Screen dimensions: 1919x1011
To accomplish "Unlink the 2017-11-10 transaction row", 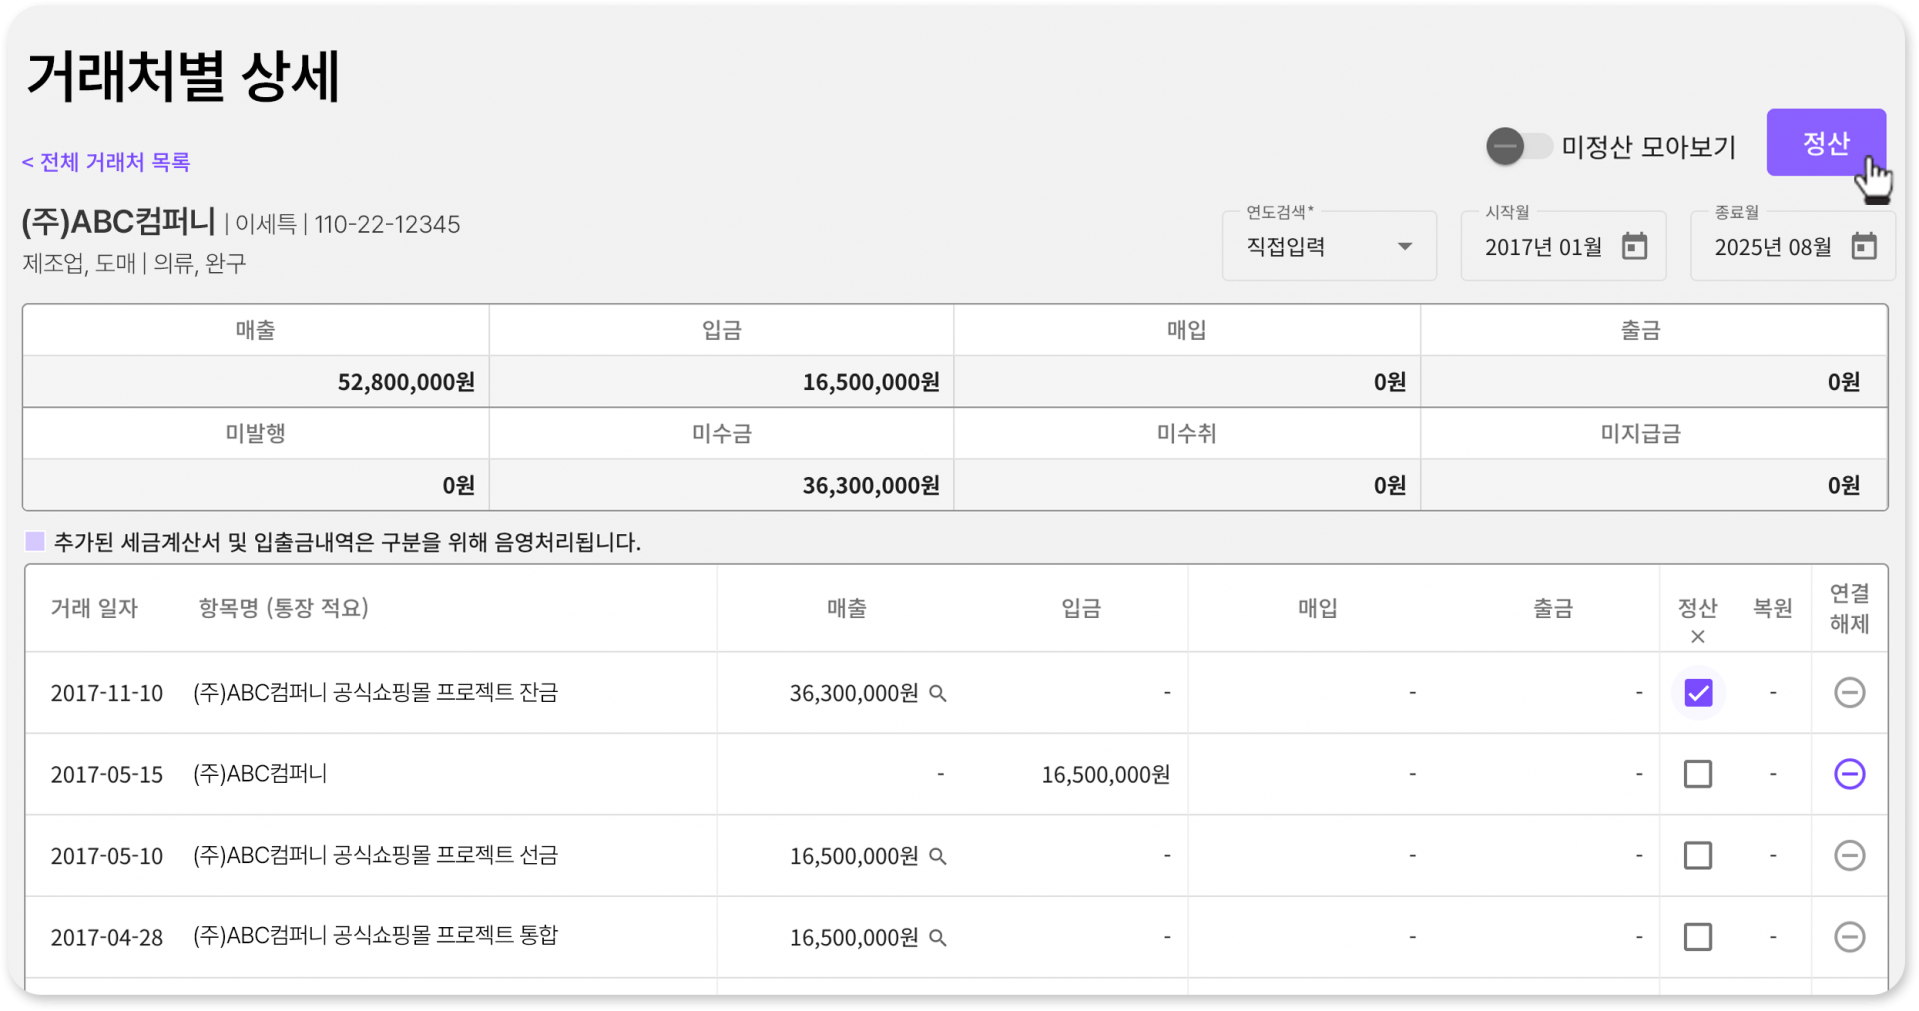I will click(x=1849, y=692).
